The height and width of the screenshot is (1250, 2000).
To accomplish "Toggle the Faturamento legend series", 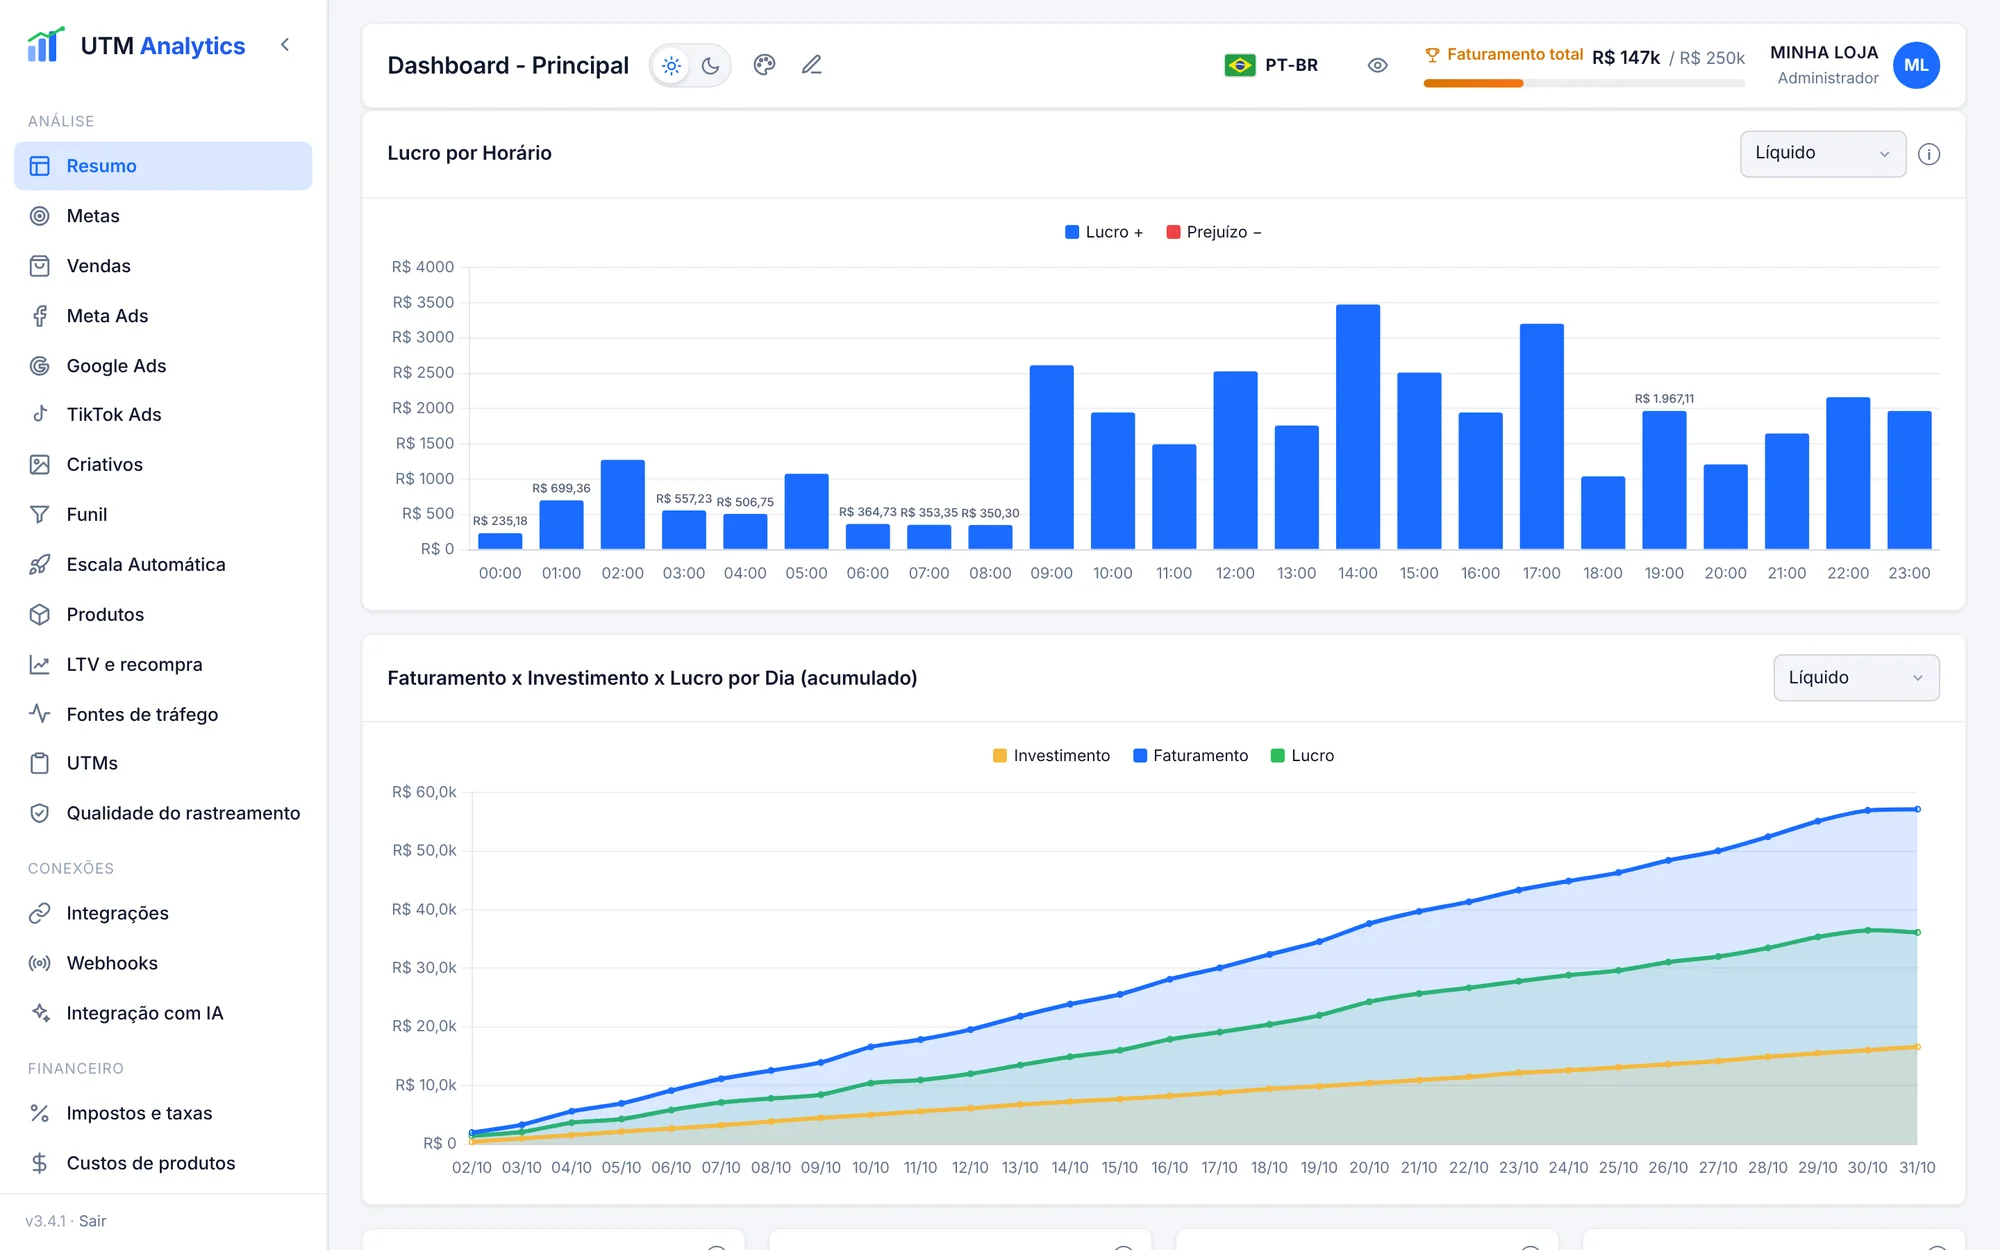I will [1190, 756].
